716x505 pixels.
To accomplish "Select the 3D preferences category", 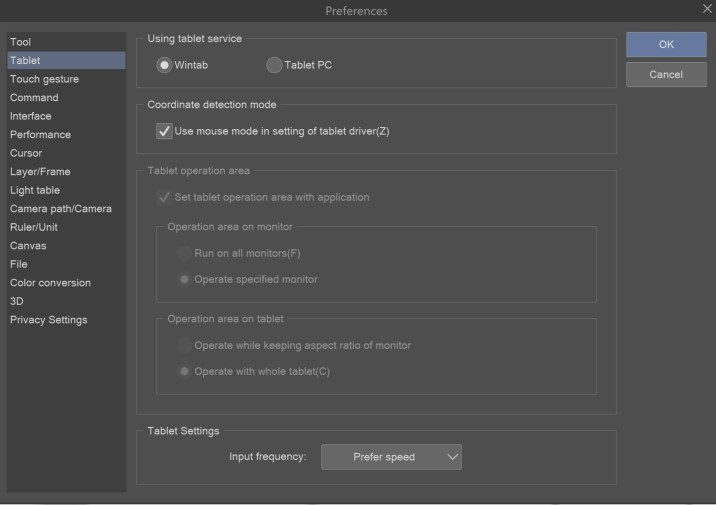I will point(17,301).
